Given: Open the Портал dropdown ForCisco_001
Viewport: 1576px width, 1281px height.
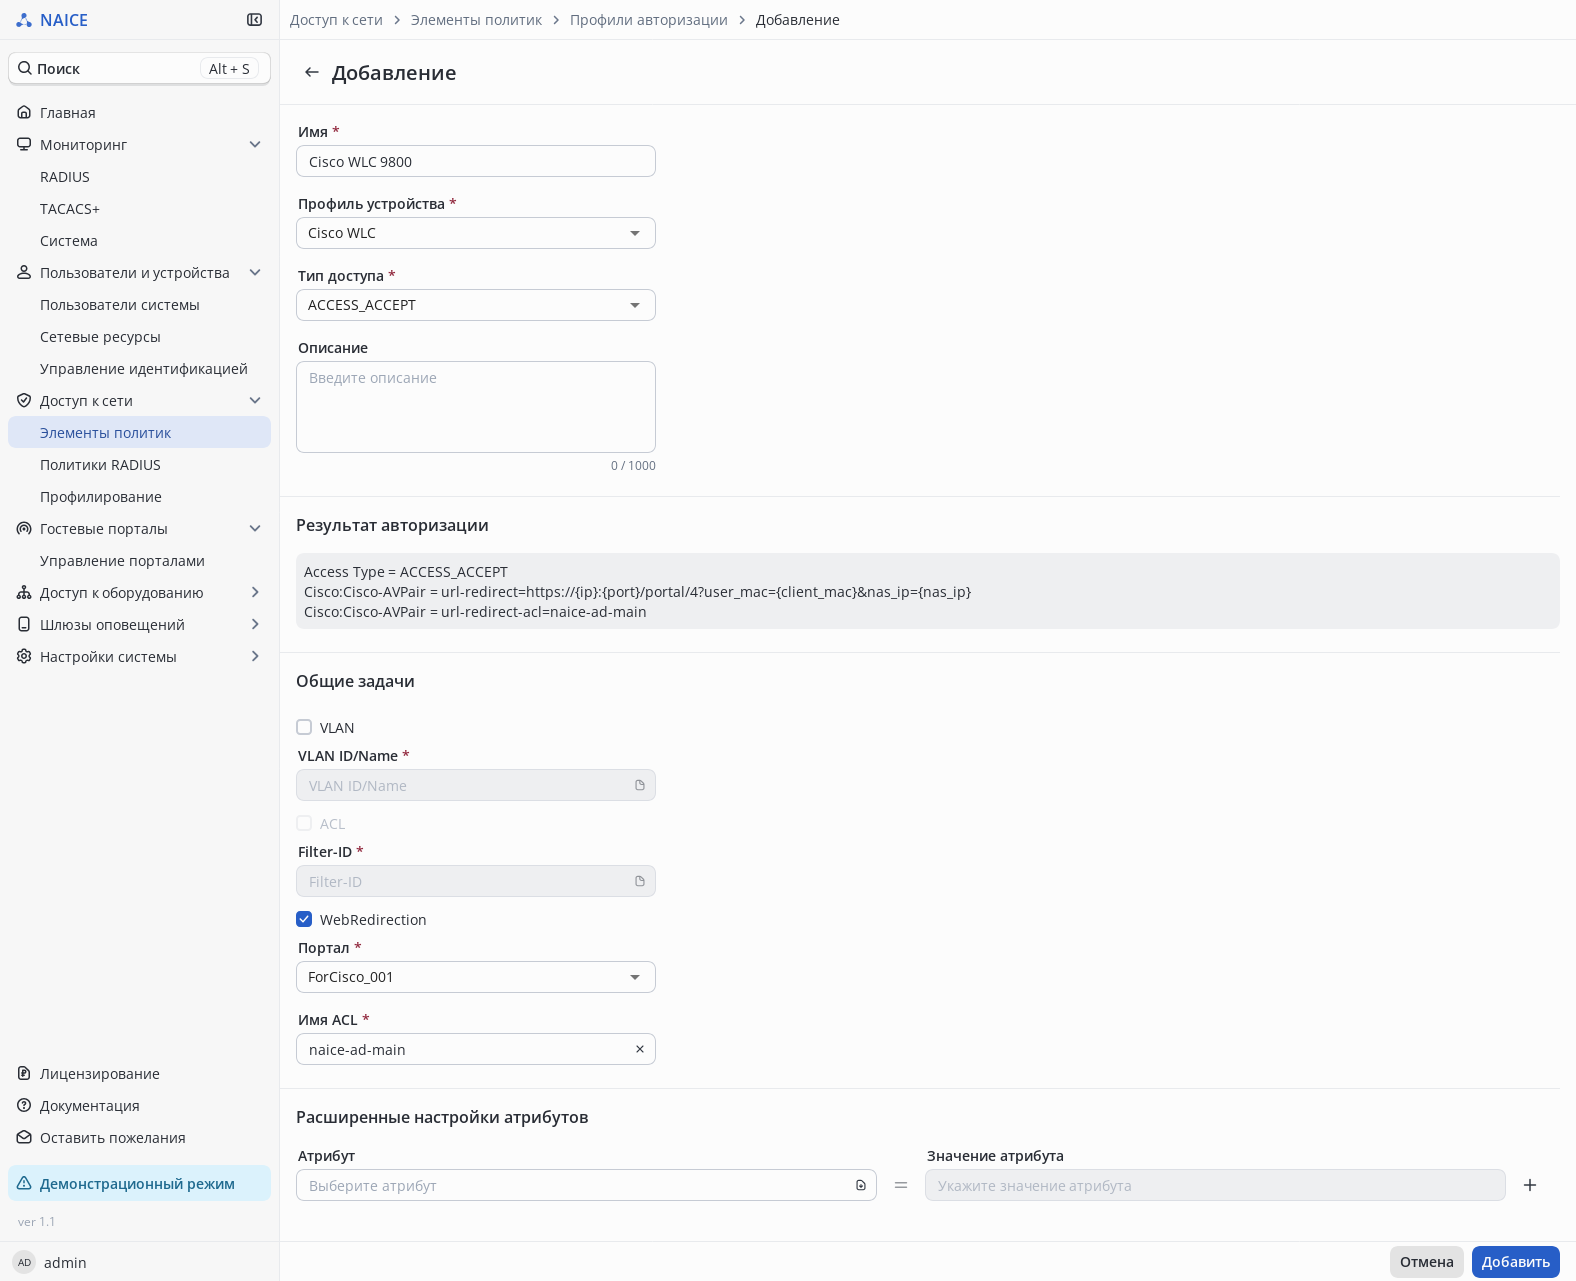Looking at the screenshot, I should point(476,977).
